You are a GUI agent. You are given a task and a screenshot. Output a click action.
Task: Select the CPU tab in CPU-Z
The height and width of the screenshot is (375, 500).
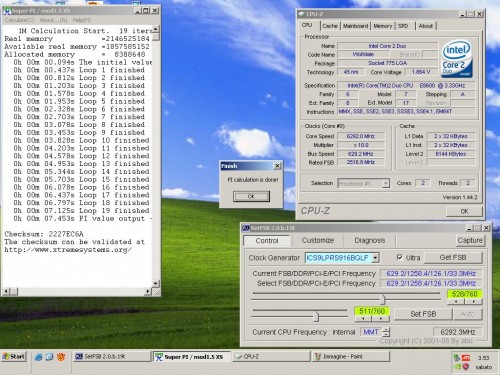tap(307, 25)
